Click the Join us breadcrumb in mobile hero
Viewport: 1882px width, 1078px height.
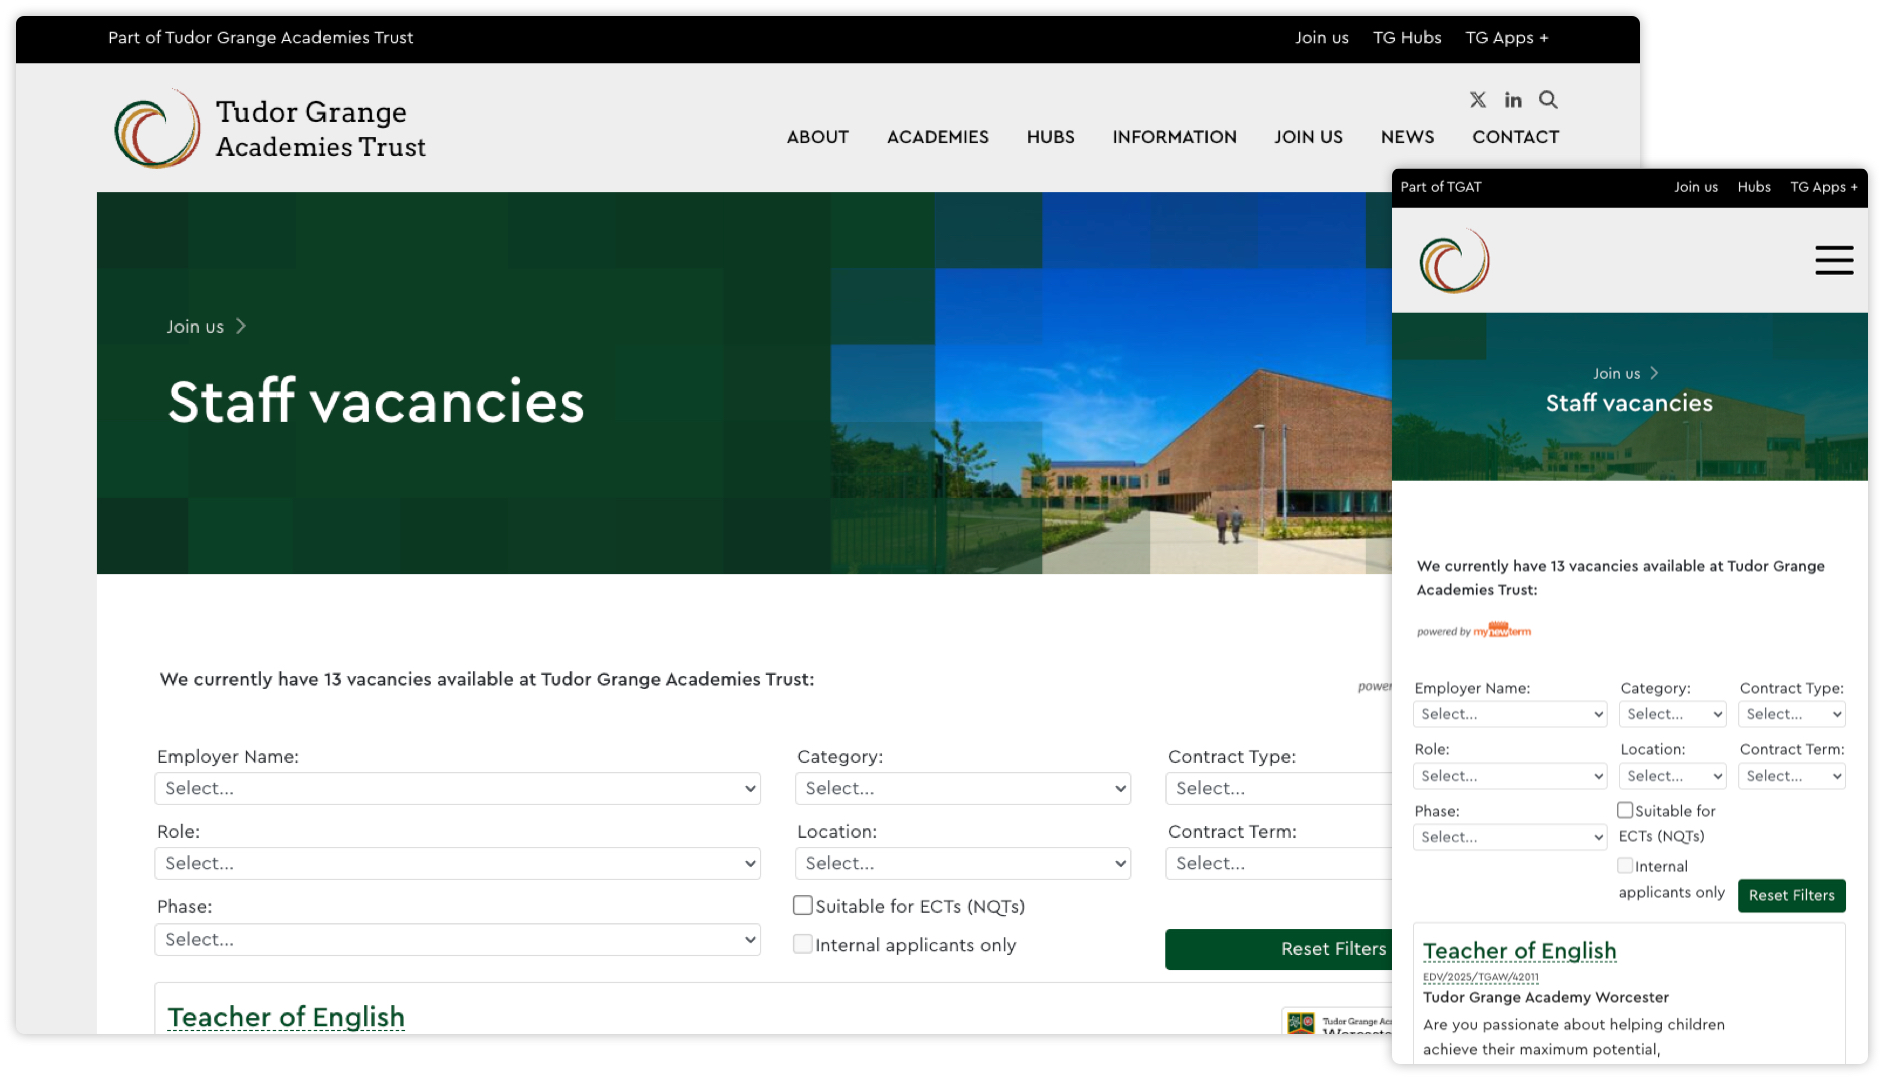pyautogui.click(x=1616, y=373)
